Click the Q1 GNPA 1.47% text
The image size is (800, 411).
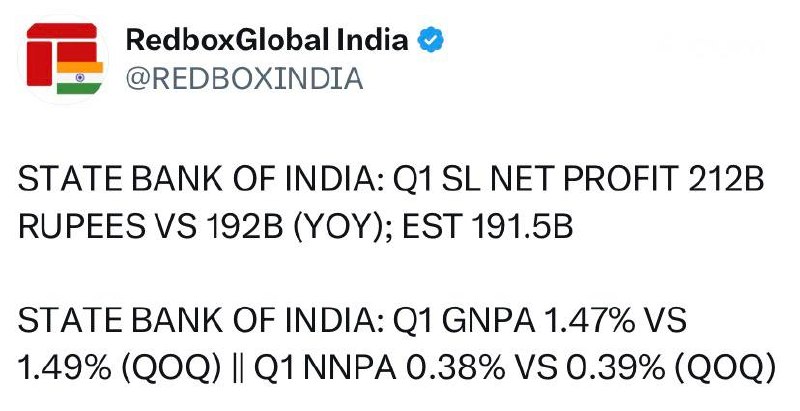tap(514, 321)
